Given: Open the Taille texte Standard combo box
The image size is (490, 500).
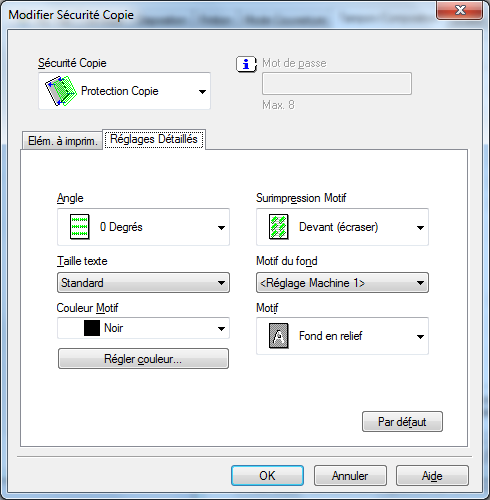Looking at the screenshot, I should point(143,283).
